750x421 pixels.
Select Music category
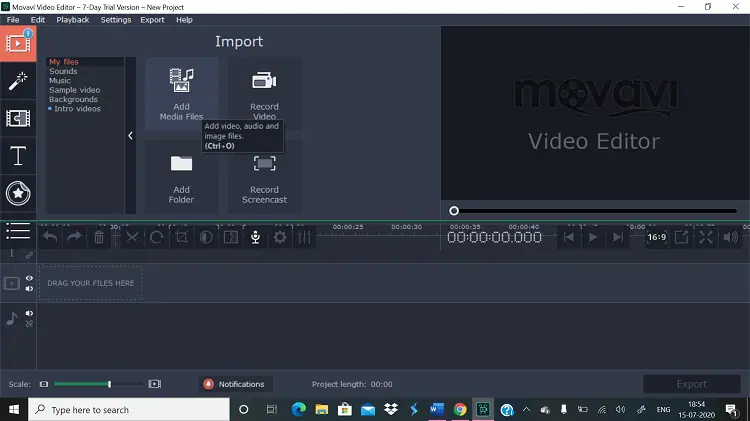coord(60,80)
